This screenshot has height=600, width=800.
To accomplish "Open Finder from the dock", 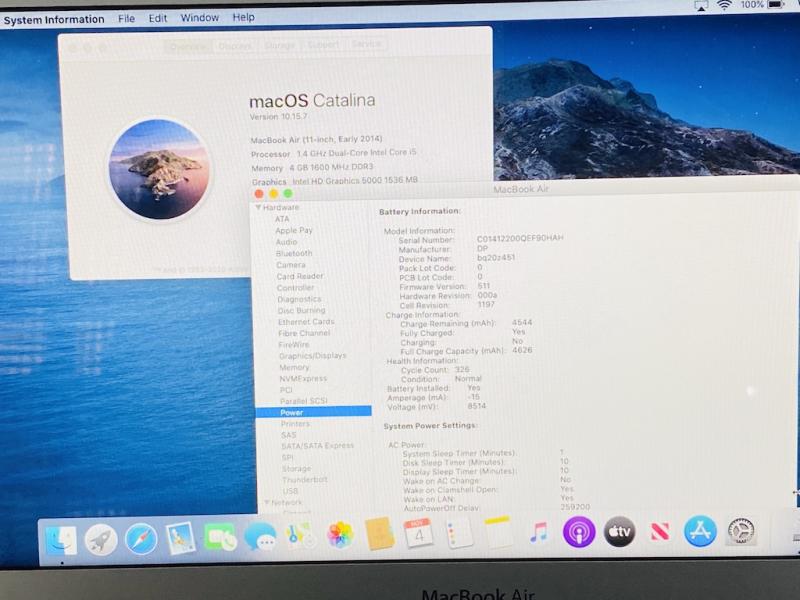I will coord(61,541).
